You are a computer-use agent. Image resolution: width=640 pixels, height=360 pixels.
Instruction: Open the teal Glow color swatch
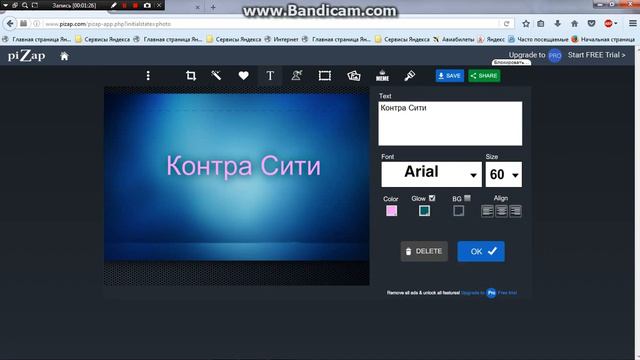tap(424, 211)
